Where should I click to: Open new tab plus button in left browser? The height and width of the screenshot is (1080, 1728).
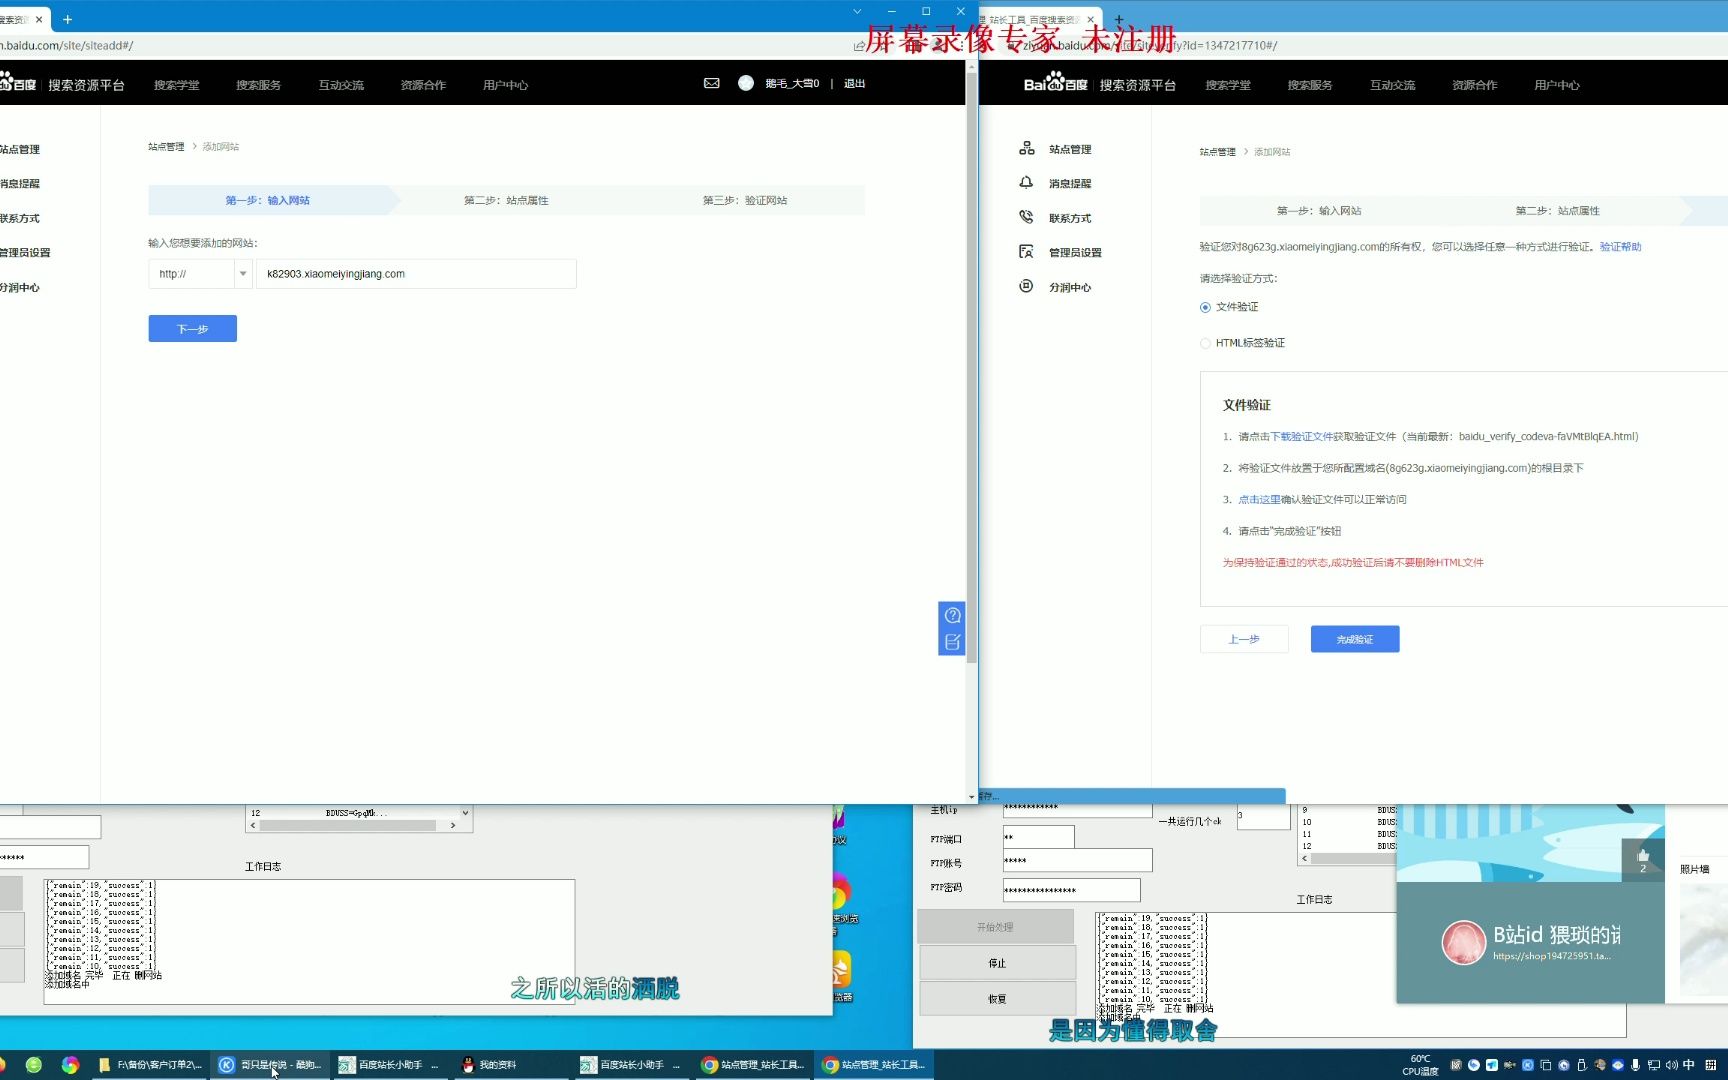coord(67,19)
